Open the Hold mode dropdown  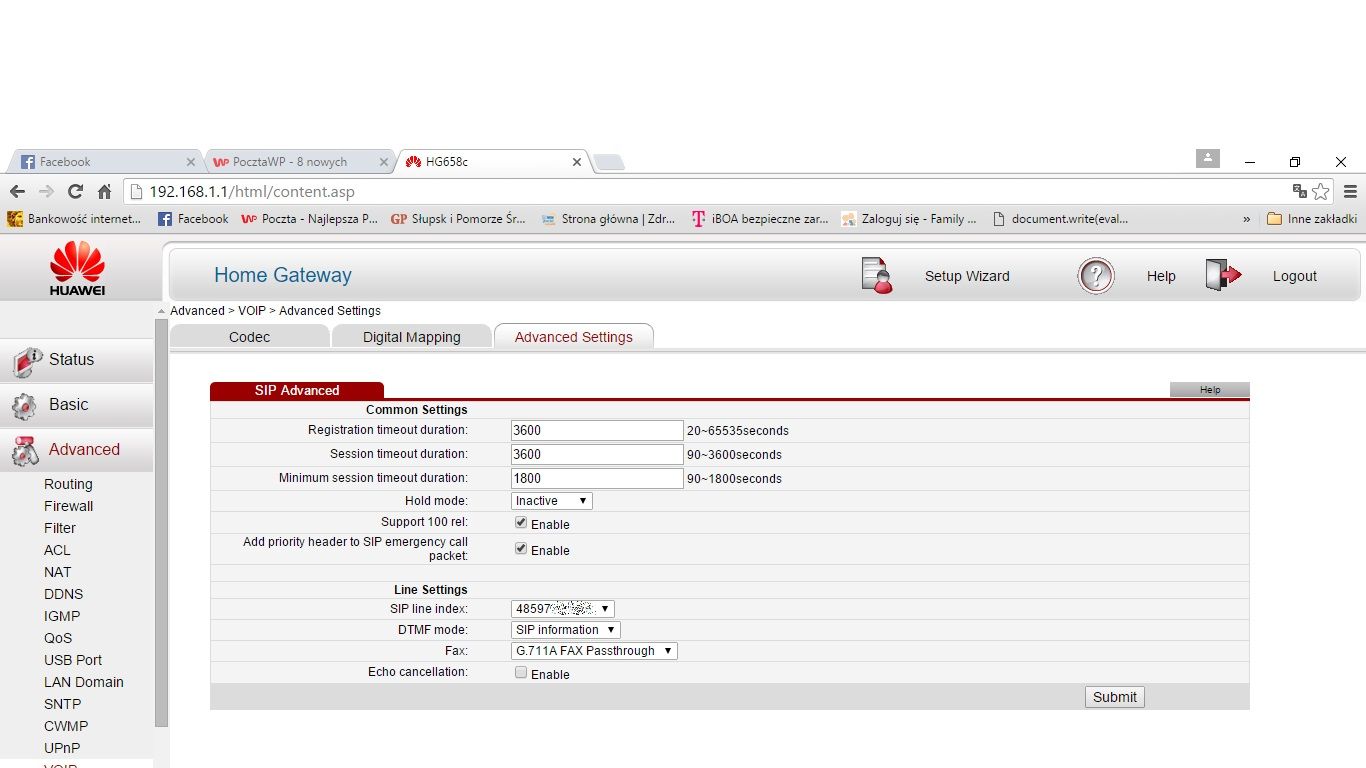pos(551,501)
